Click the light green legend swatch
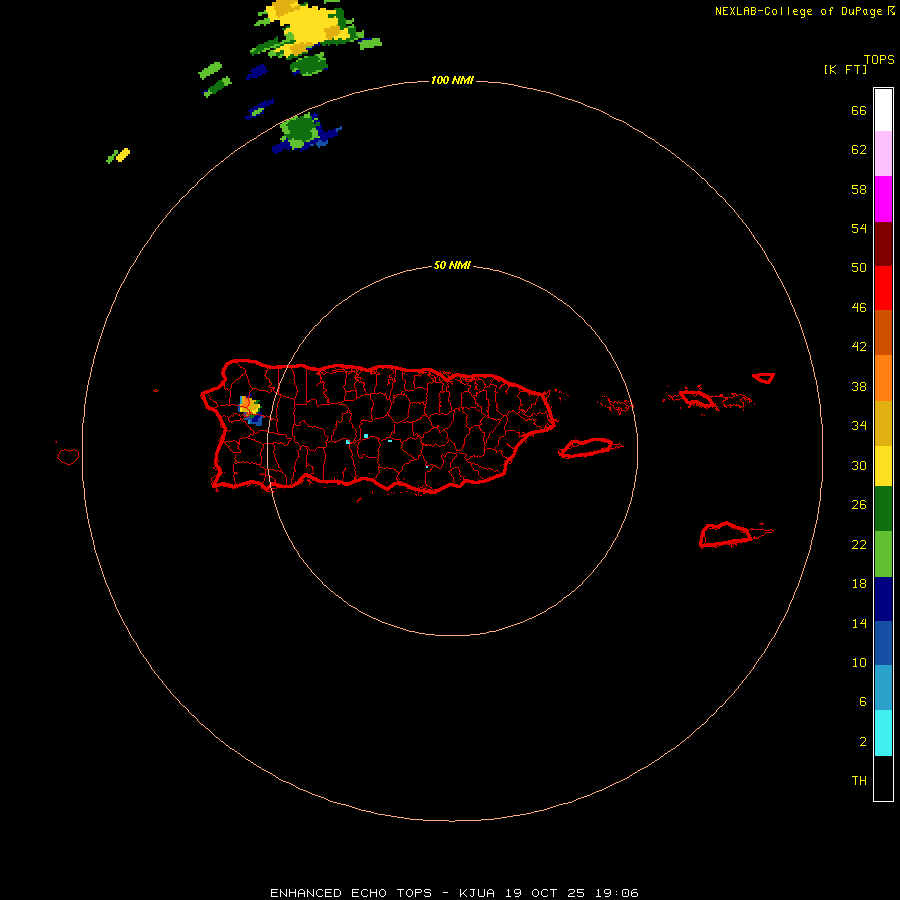 (883, 553)
